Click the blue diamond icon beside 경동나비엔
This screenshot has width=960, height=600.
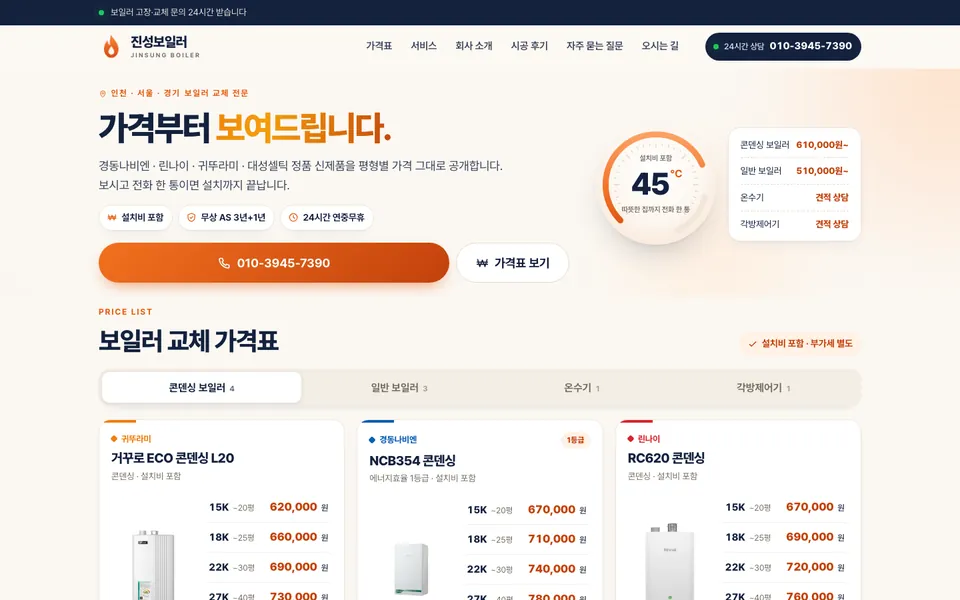pyautogui.click(x=372, y=440)
